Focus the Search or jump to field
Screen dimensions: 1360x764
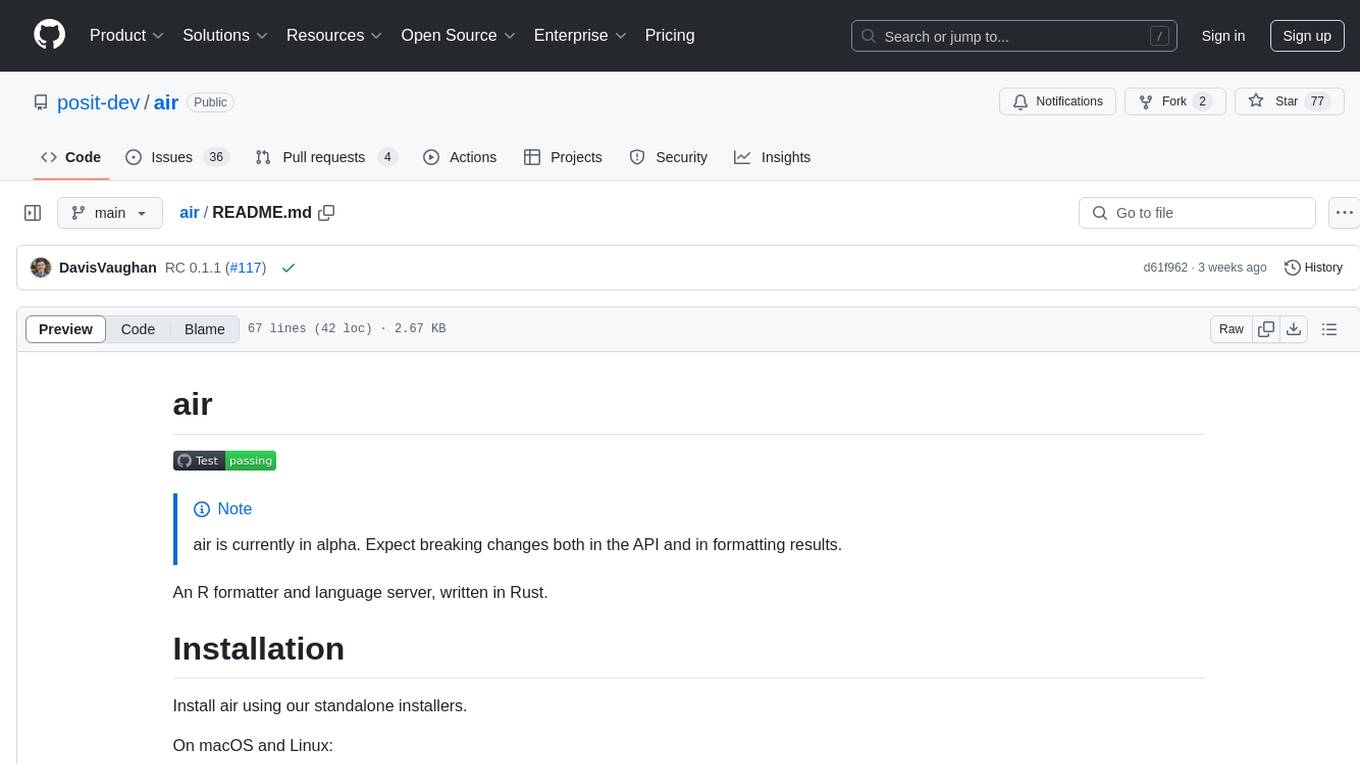coord(1014,36)
